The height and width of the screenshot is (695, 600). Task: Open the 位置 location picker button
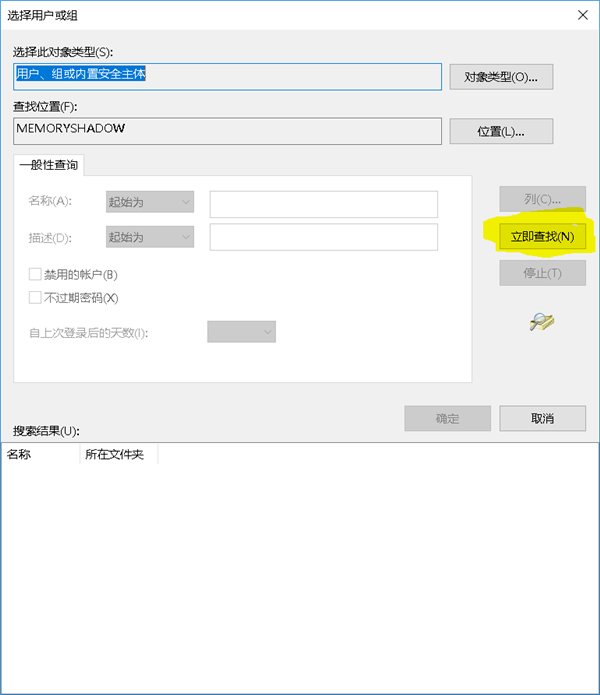[x=501, y=131]
